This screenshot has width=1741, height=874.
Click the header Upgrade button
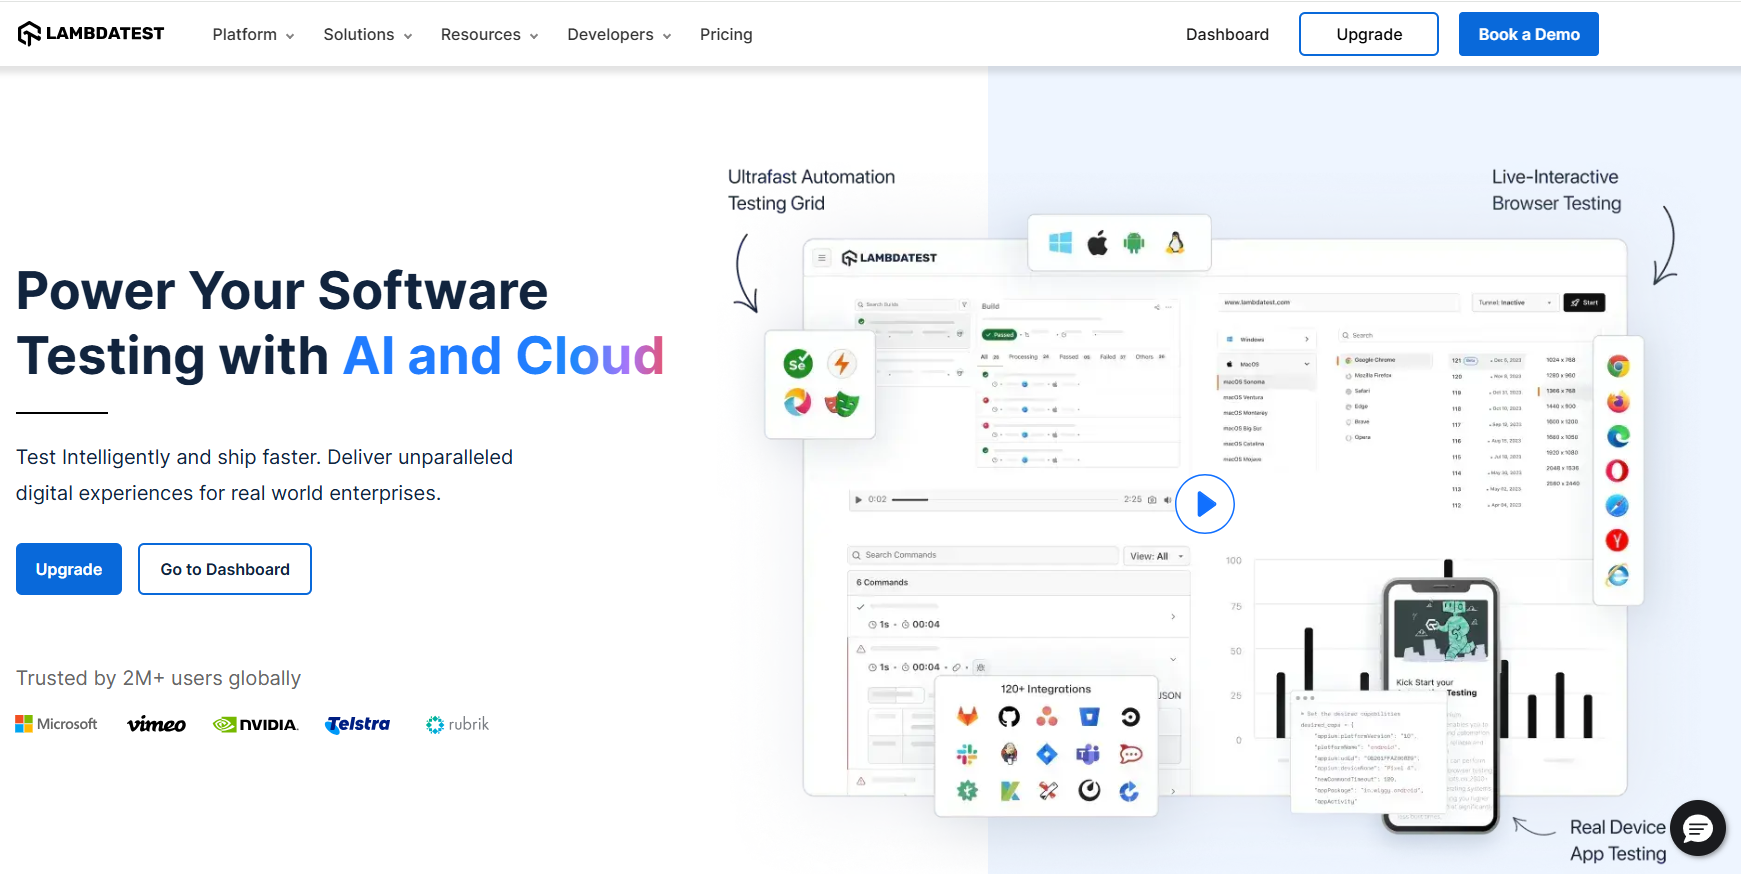[1368, 34]
